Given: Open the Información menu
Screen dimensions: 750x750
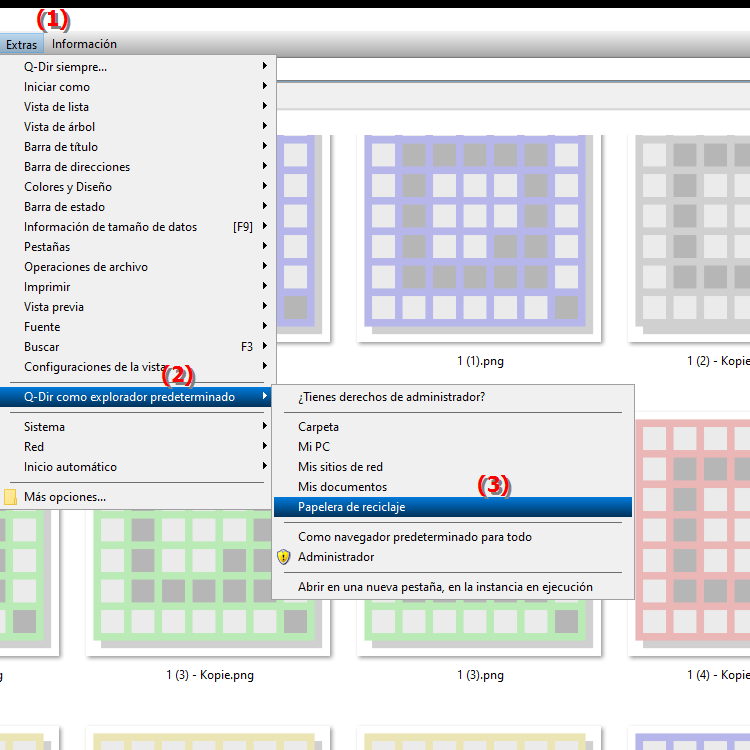Looking at the screenshot, I should click(x=84, y=44).
